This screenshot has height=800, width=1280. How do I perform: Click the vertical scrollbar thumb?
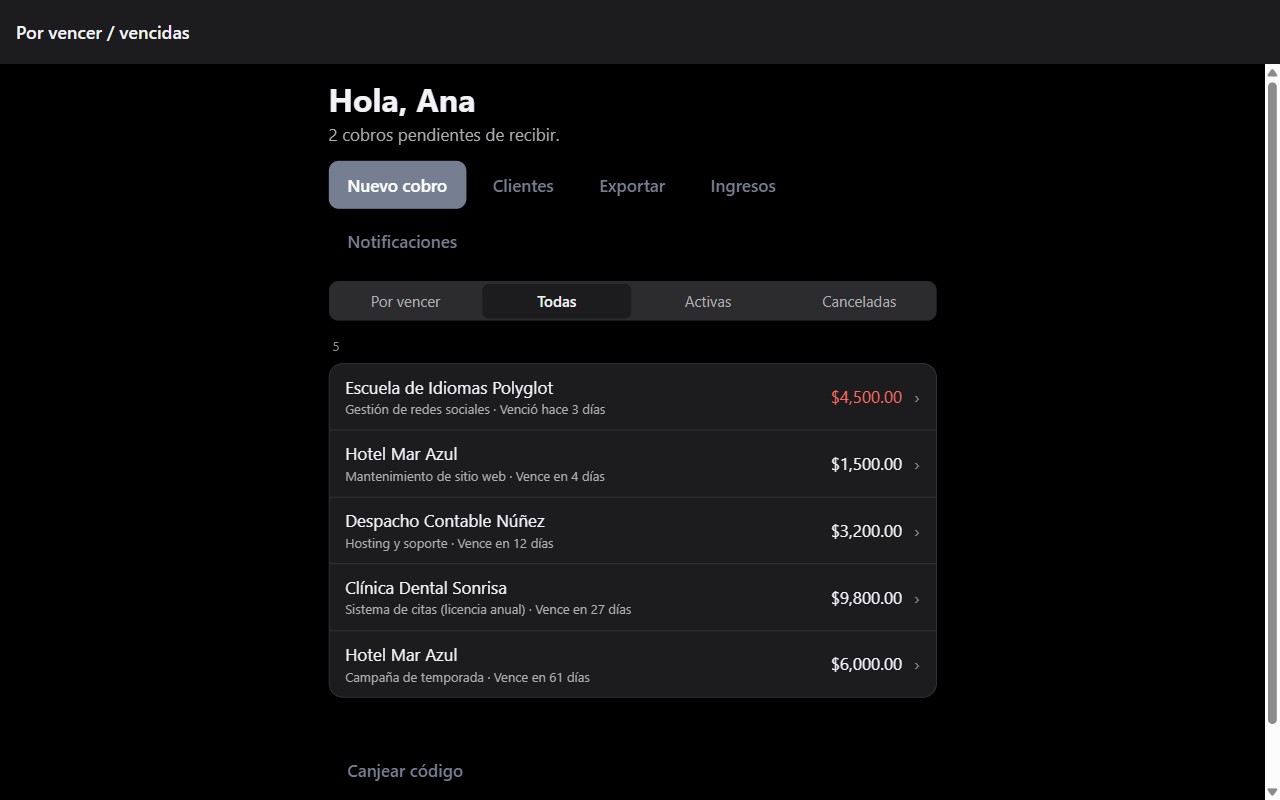coord(1272,402)
